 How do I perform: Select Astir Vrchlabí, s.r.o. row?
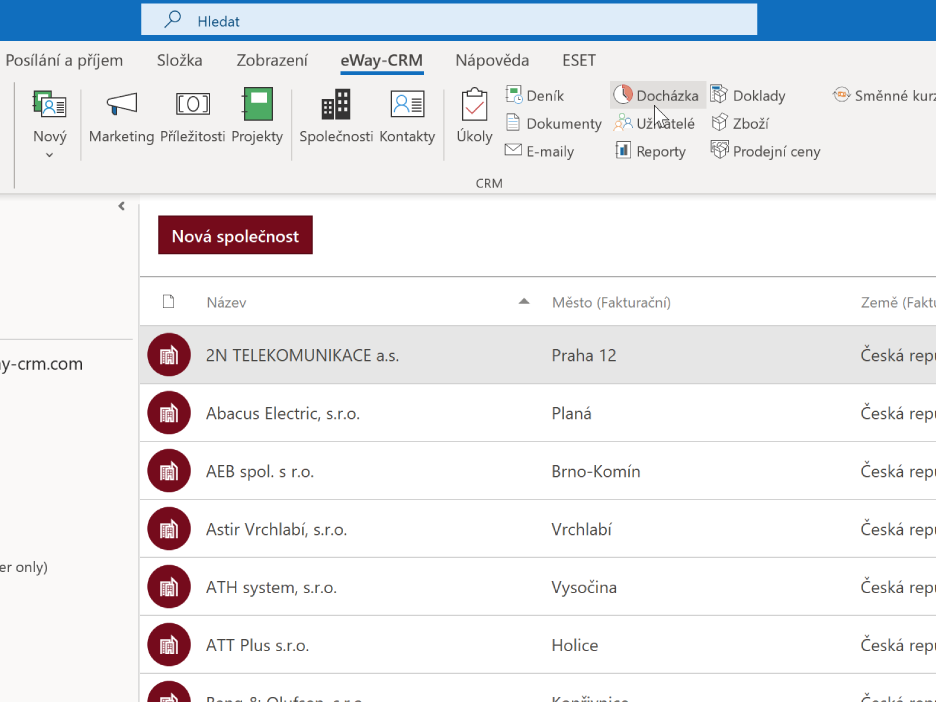(x=538, y=529)
